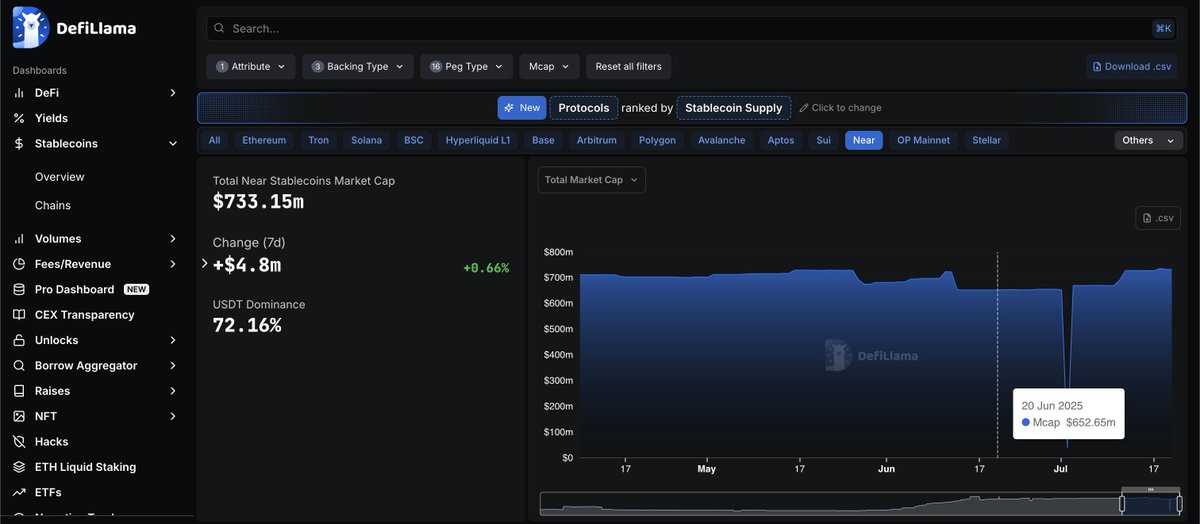Screen dimensions: 1200x524
Task: Click the Stablecoin Supply ranking selector
Action: pyautogui.click(x=734, y=108)
